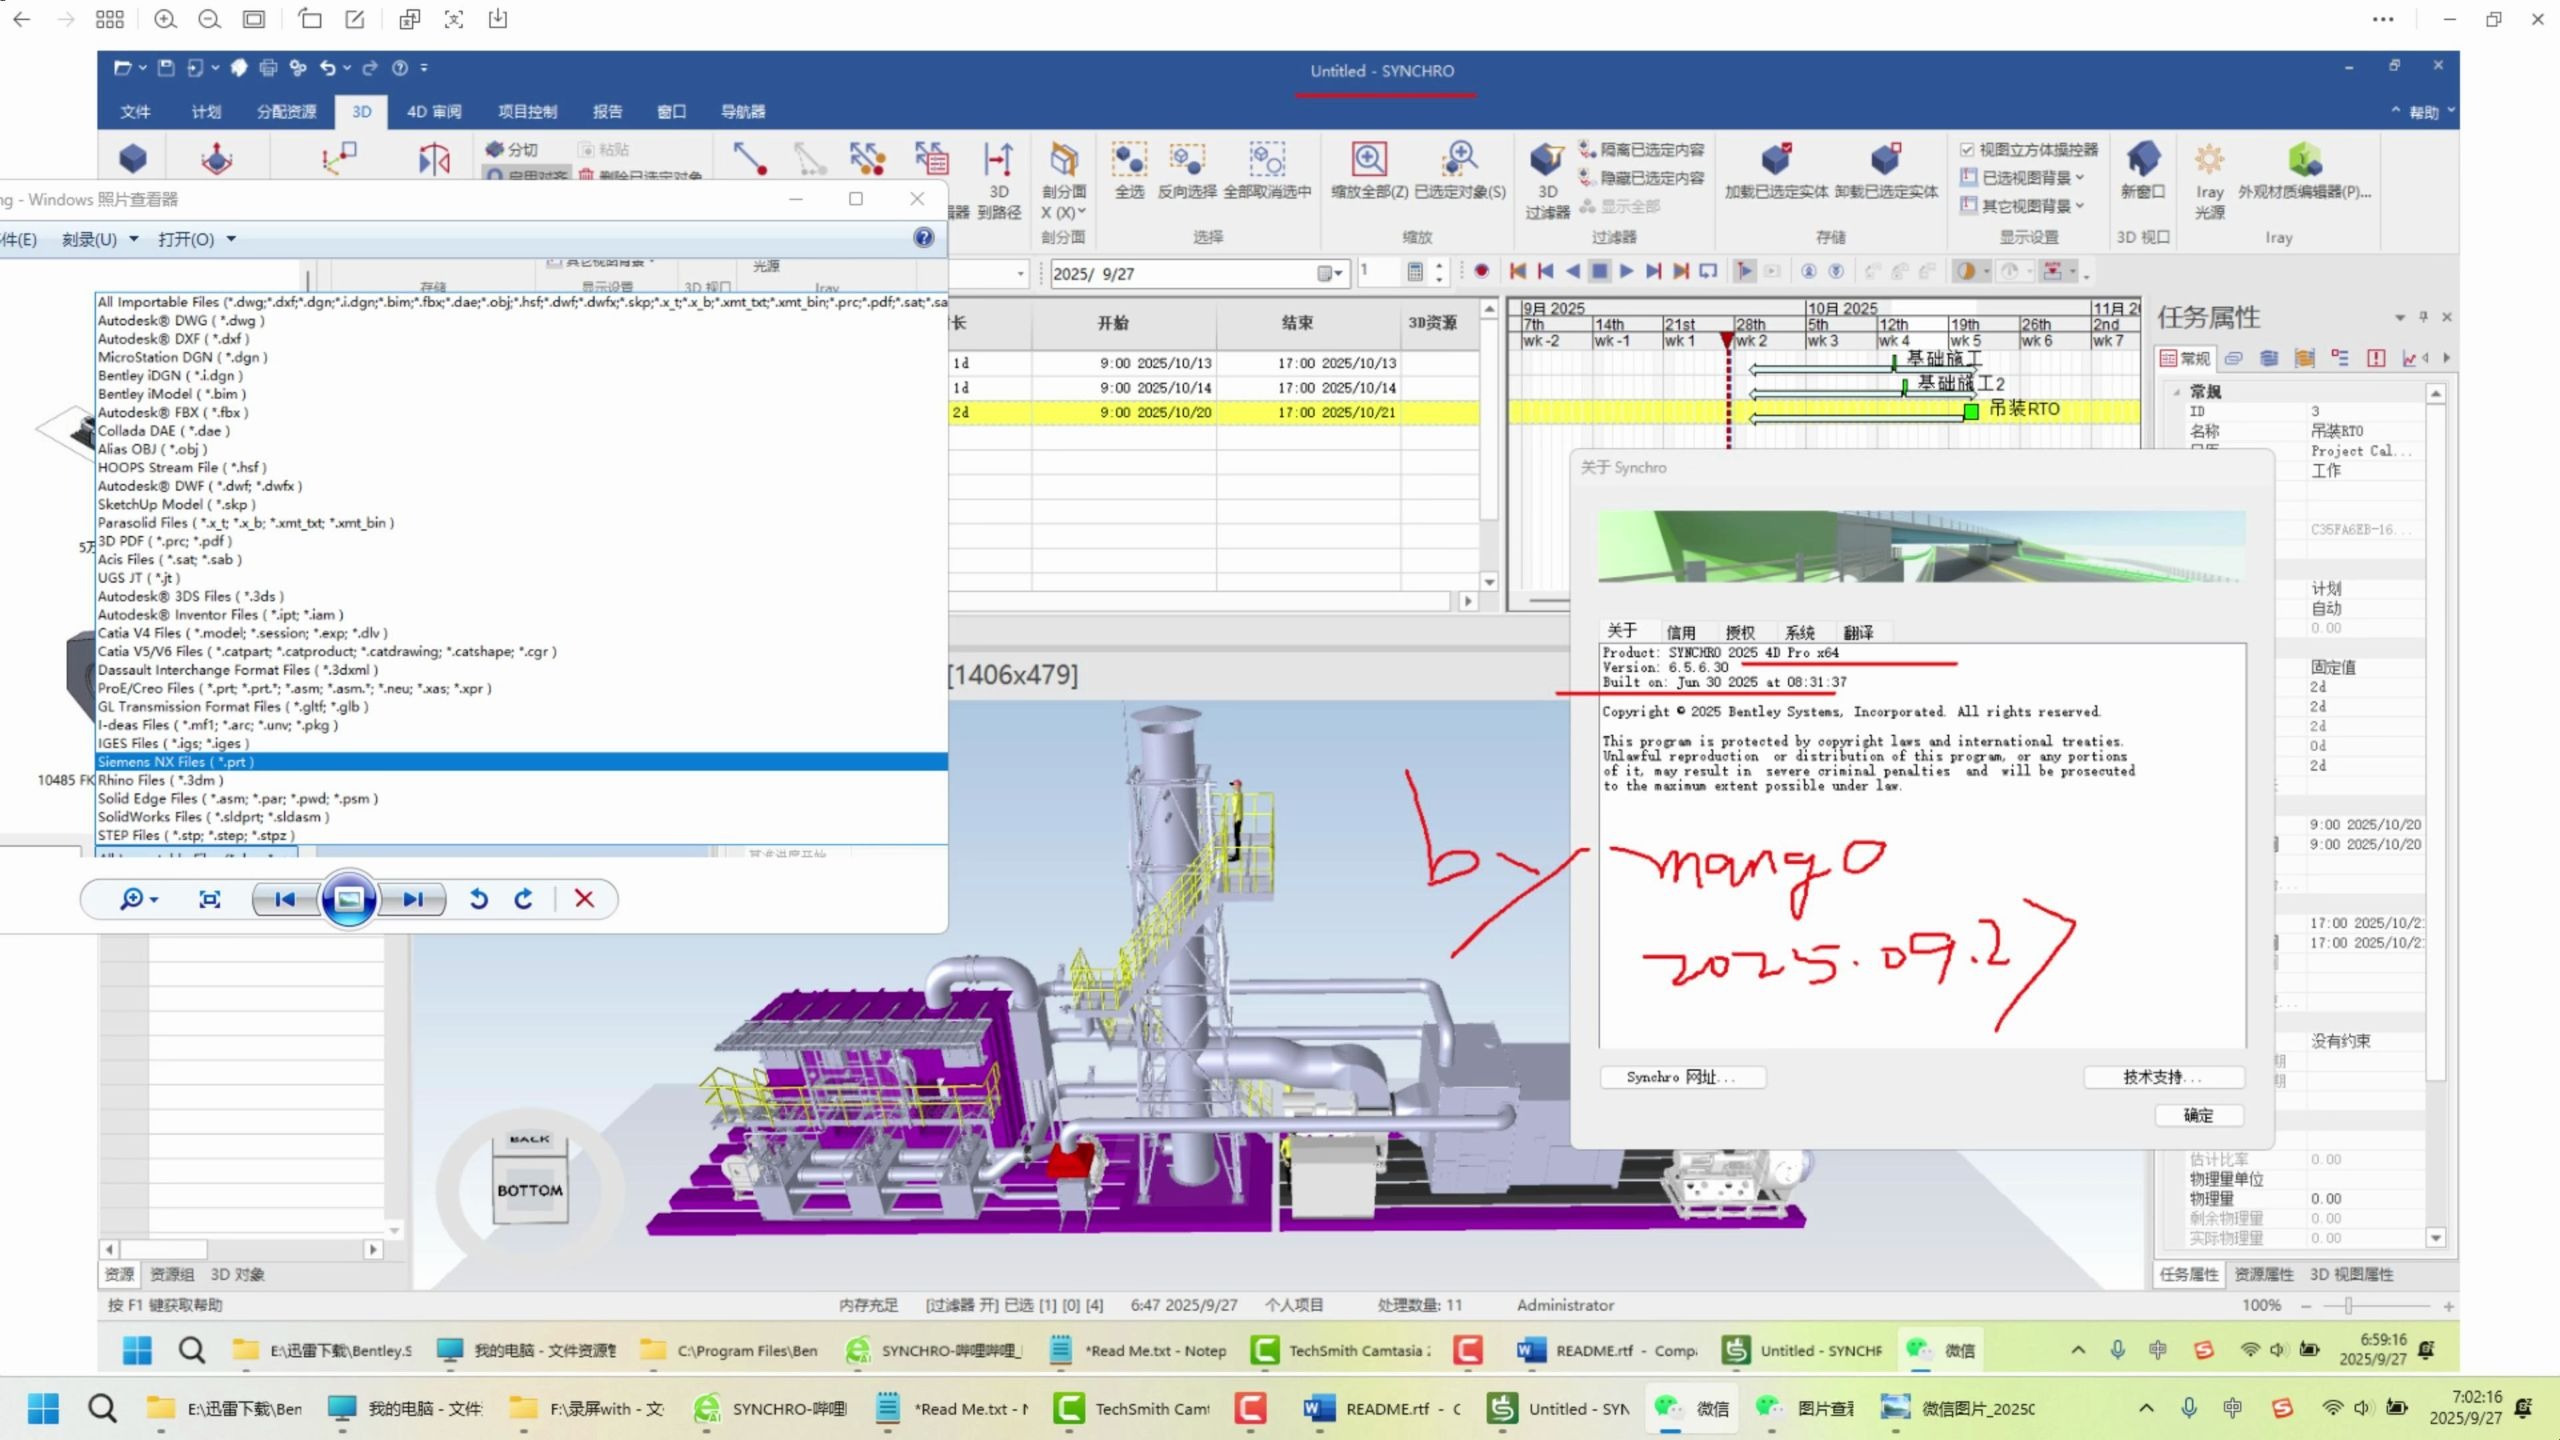The height and width of the screenshot is (1440, 2560).
Task: Toggle 视图立方体操控器 checkbox
Action: (1967, 150)
